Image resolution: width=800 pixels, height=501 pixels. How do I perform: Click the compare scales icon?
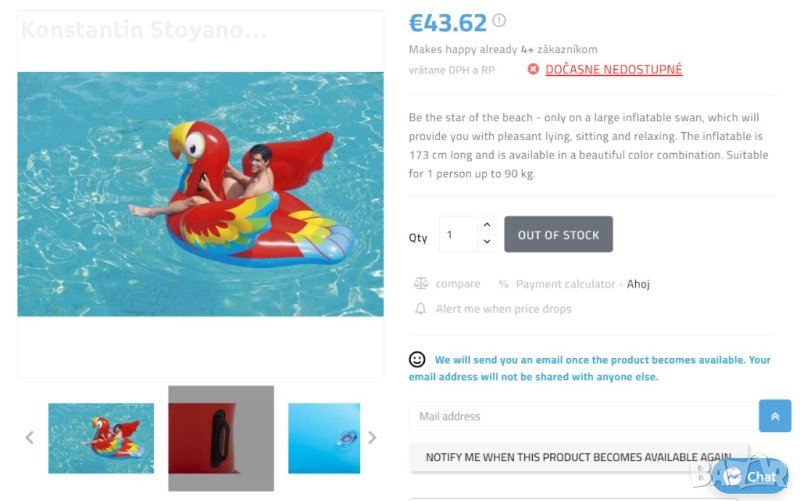[x=421, y=284]
